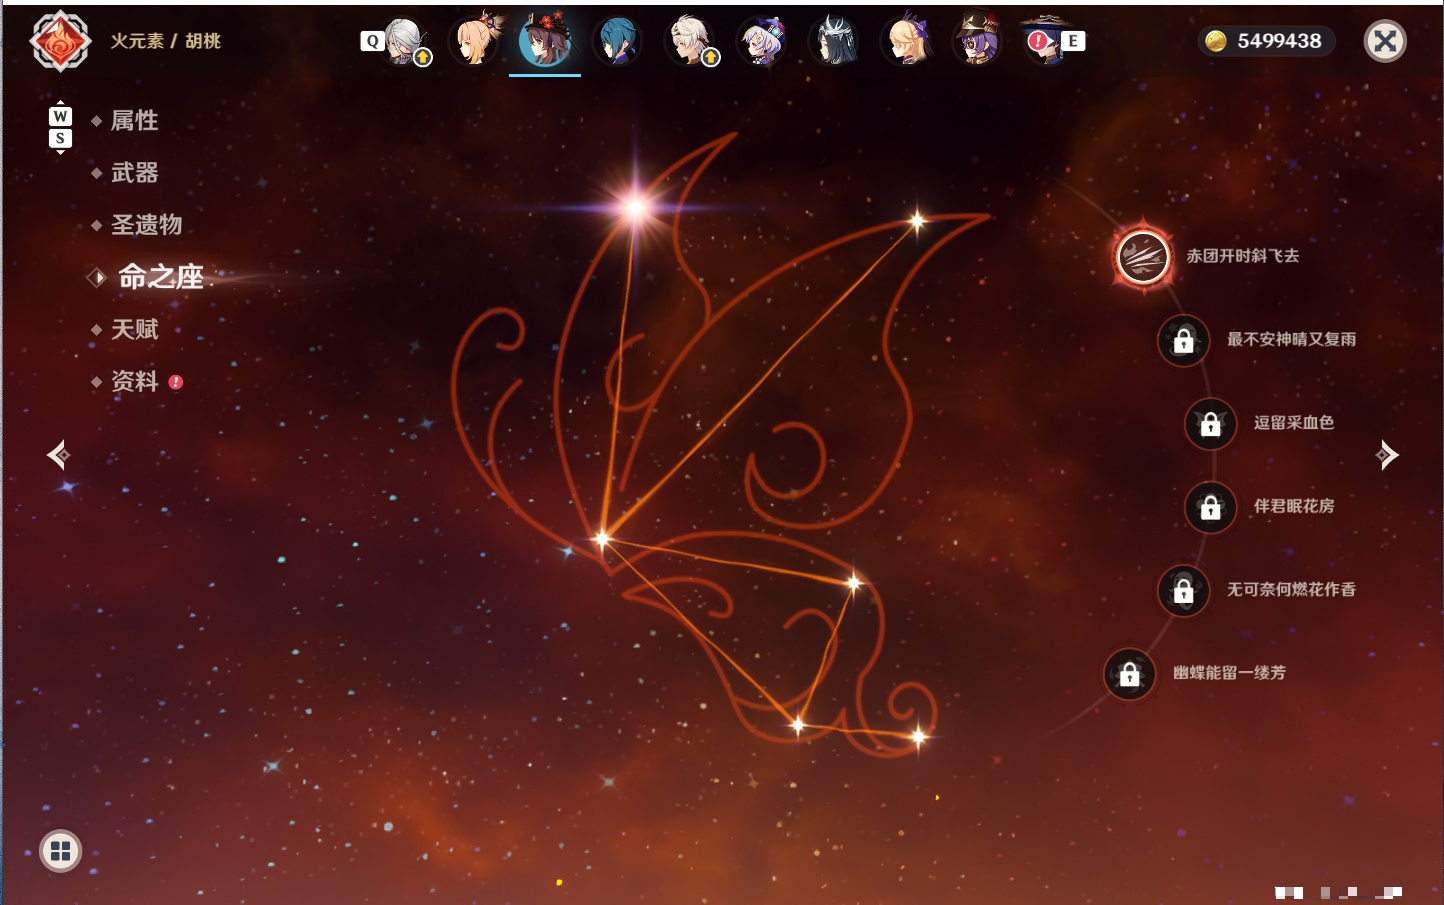Switch to previous character with left arrow
Screen dimensions: 1444x905
point(58,455)
